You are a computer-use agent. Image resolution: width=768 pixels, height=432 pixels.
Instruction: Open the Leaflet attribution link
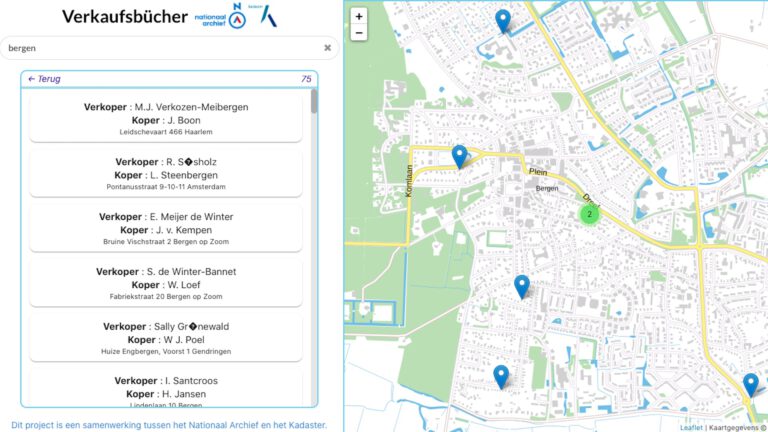(691, 427)
